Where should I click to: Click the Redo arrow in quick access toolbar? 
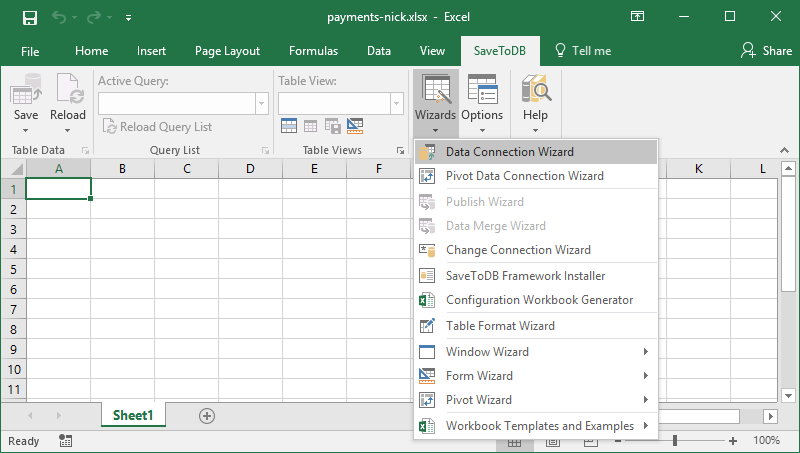pyautogui.click(x=94, y=18)
